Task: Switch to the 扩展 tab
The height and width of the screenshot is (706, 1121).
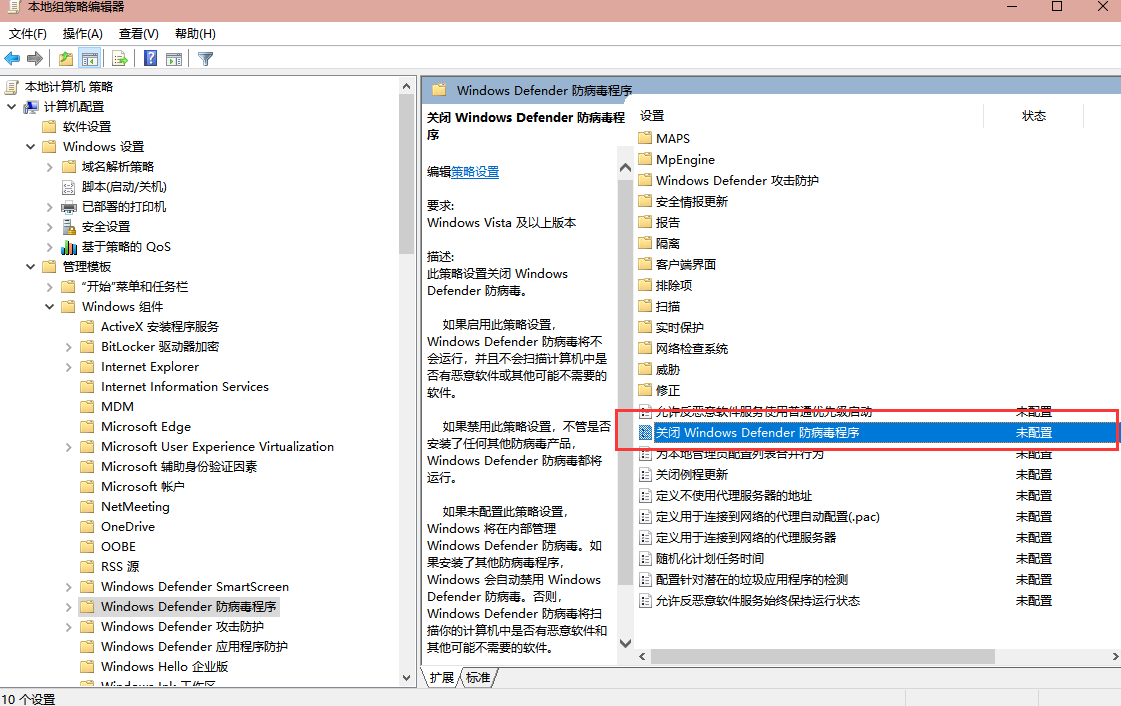Action: click(x=441, y=677)
